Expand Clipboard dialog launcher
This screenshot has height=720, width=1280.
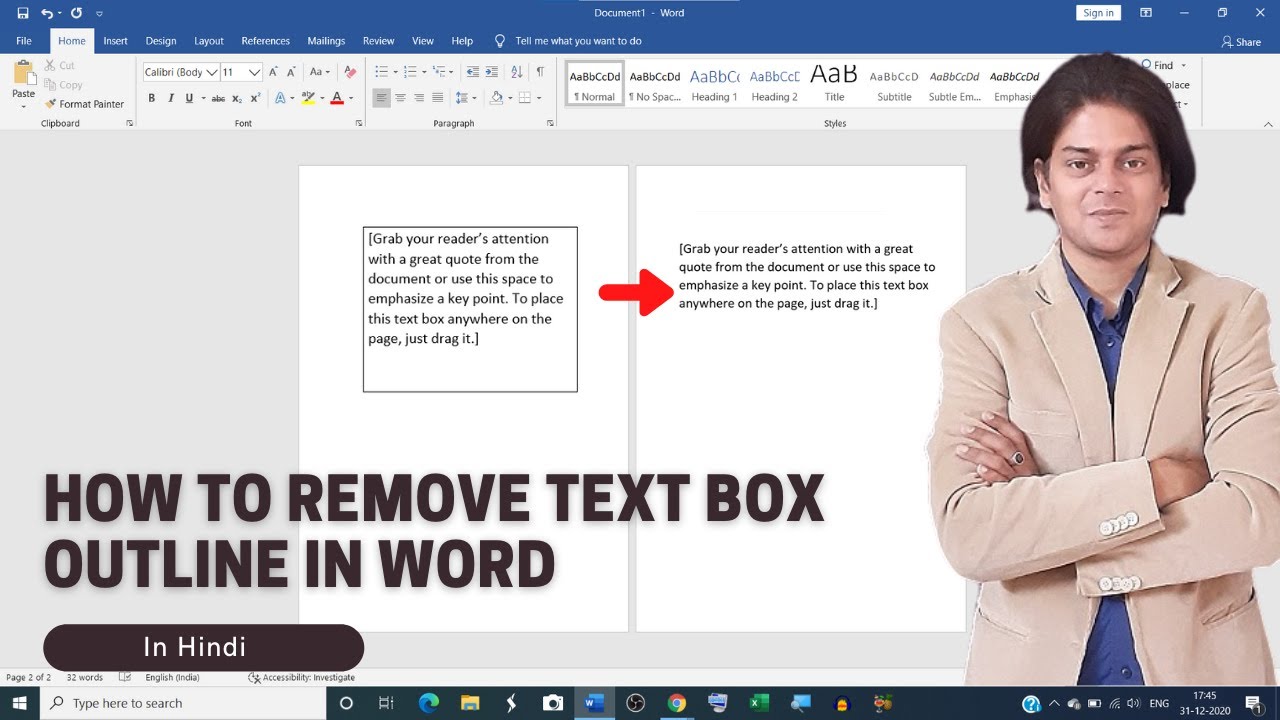point(129,123)
